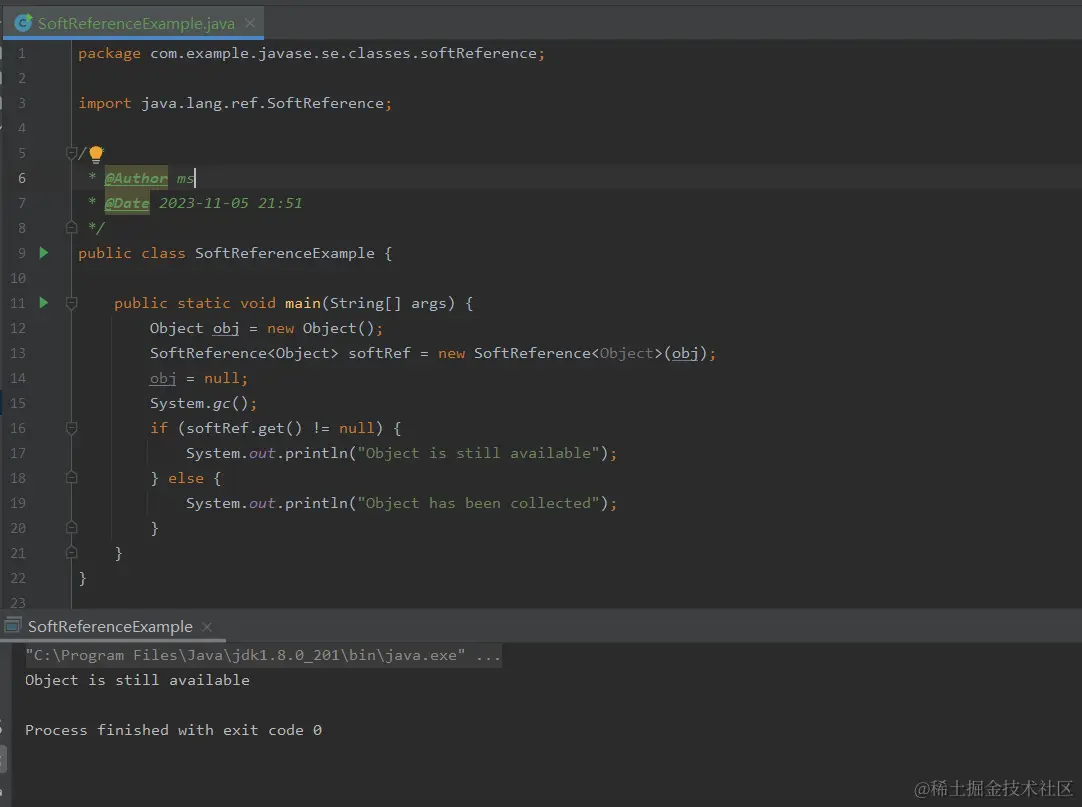The image size is (1082, 807).
Task: Click the @Date tag in the Javadoc
Action: tap(127, 203)
